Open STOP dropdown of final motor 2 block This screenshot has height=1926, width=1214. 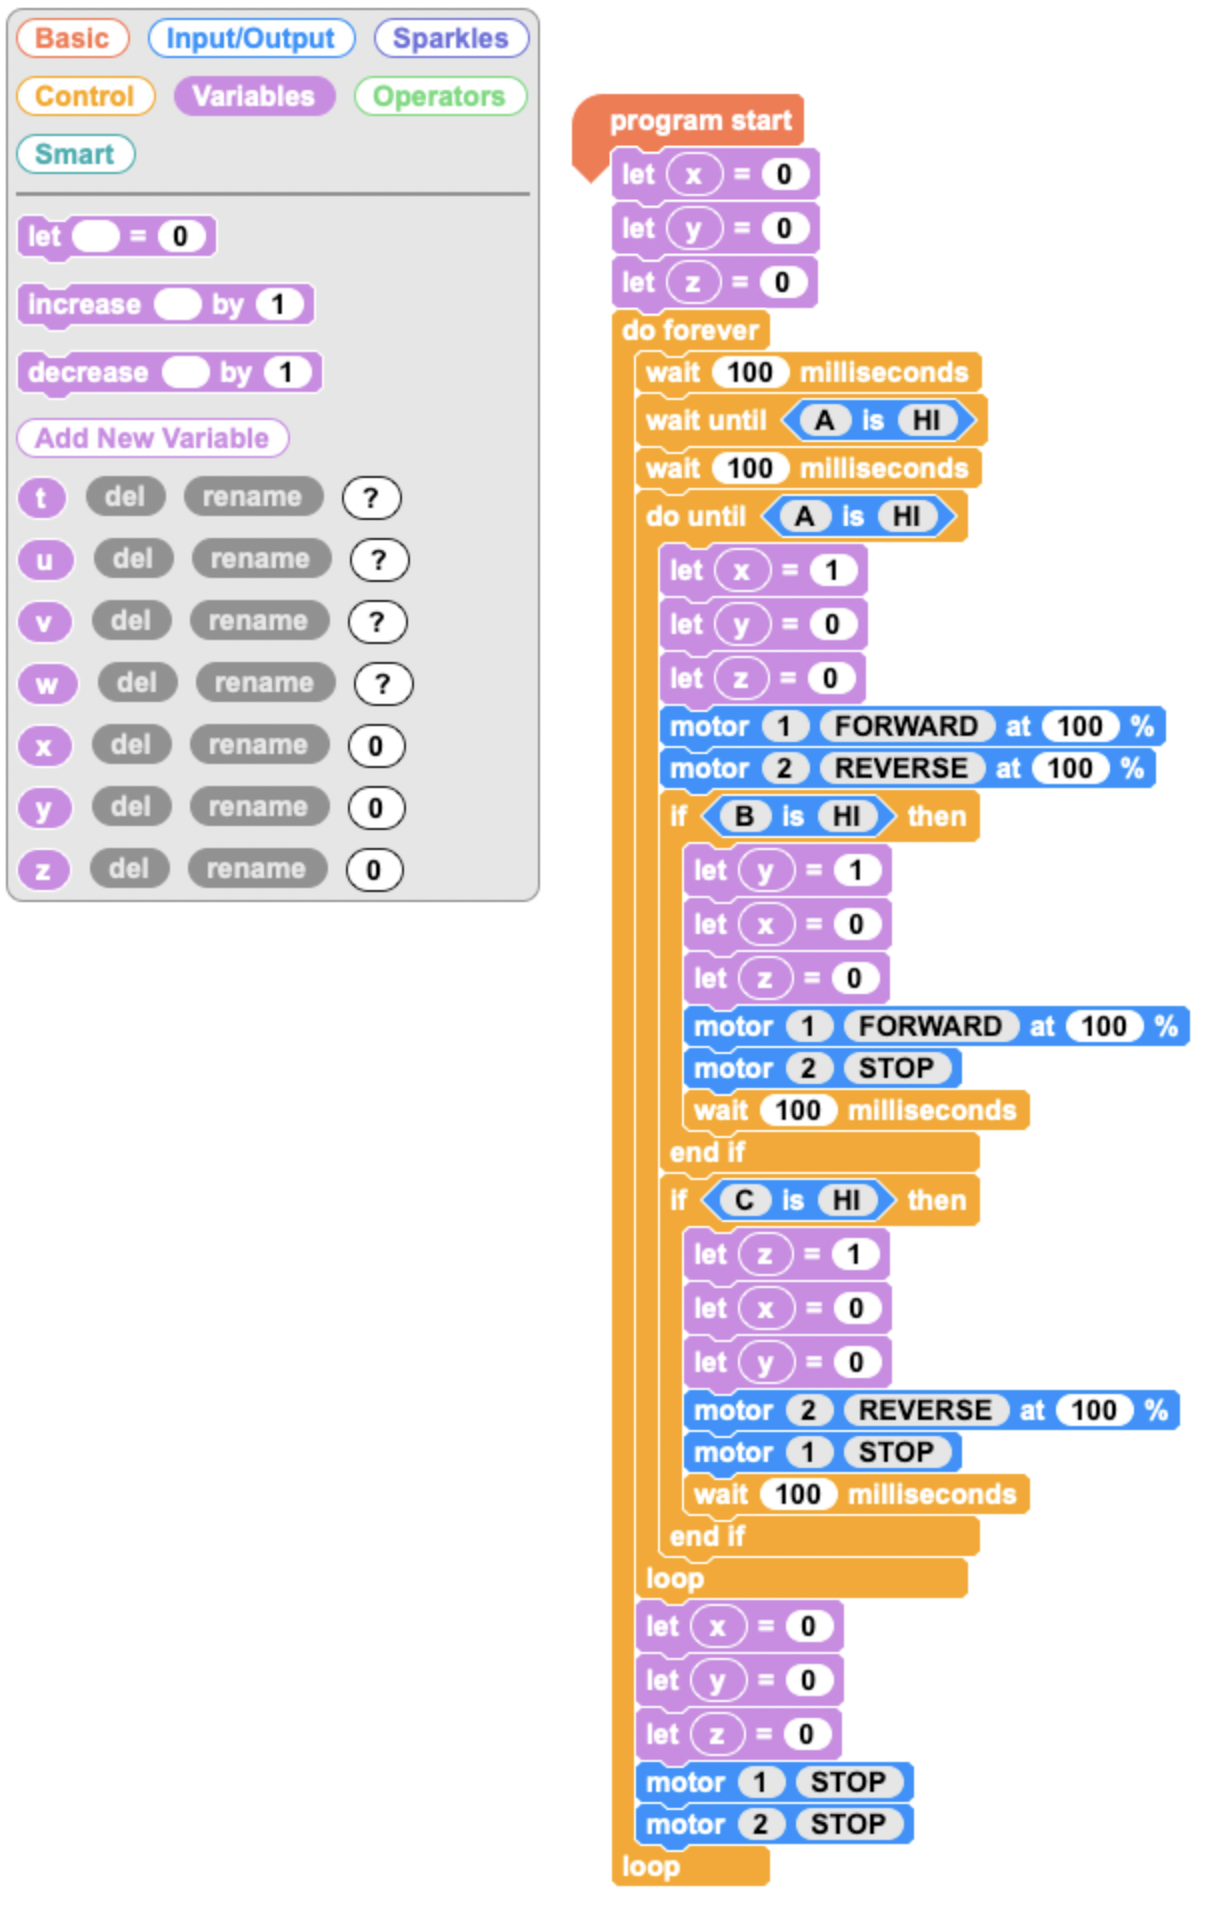[x=849, y=1824]
